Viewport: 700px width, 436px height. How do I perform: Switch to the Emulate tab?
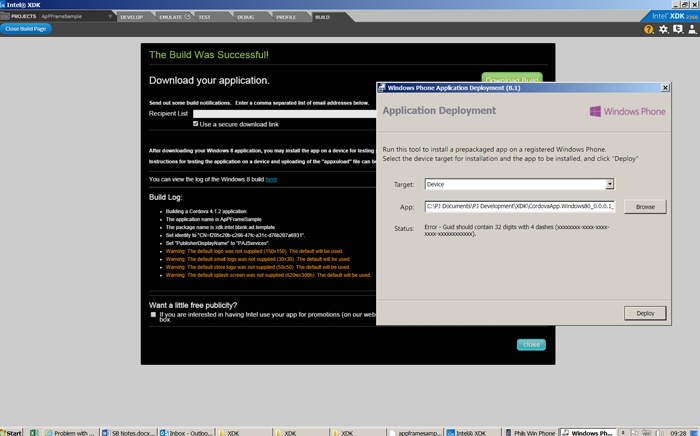(171, 17)
